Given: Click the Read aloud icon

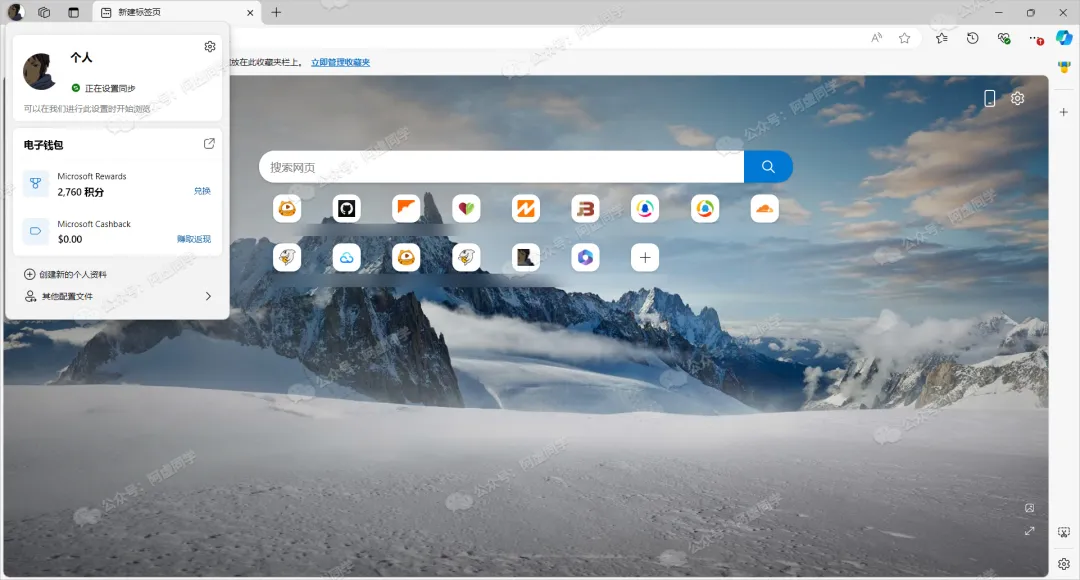Looking at the screenshot, I should (x=876, y=38).
